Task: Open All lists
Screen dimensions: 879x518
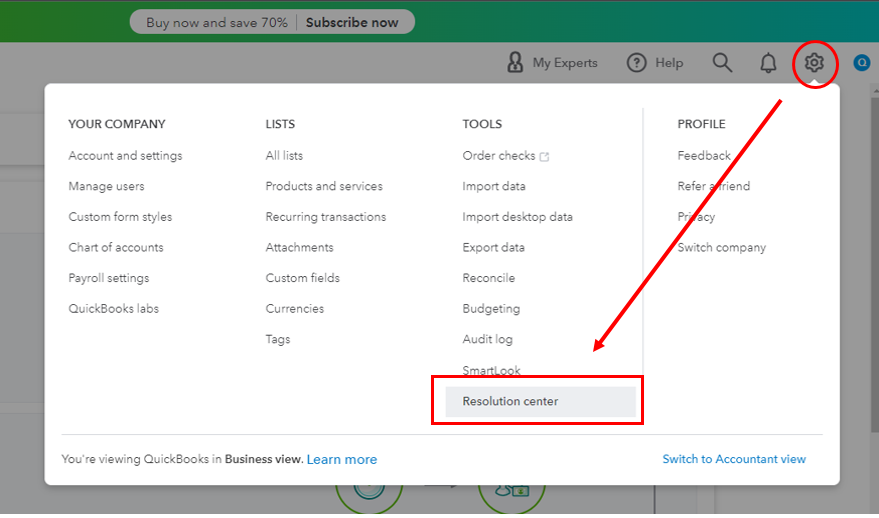Action: (284, 155)
